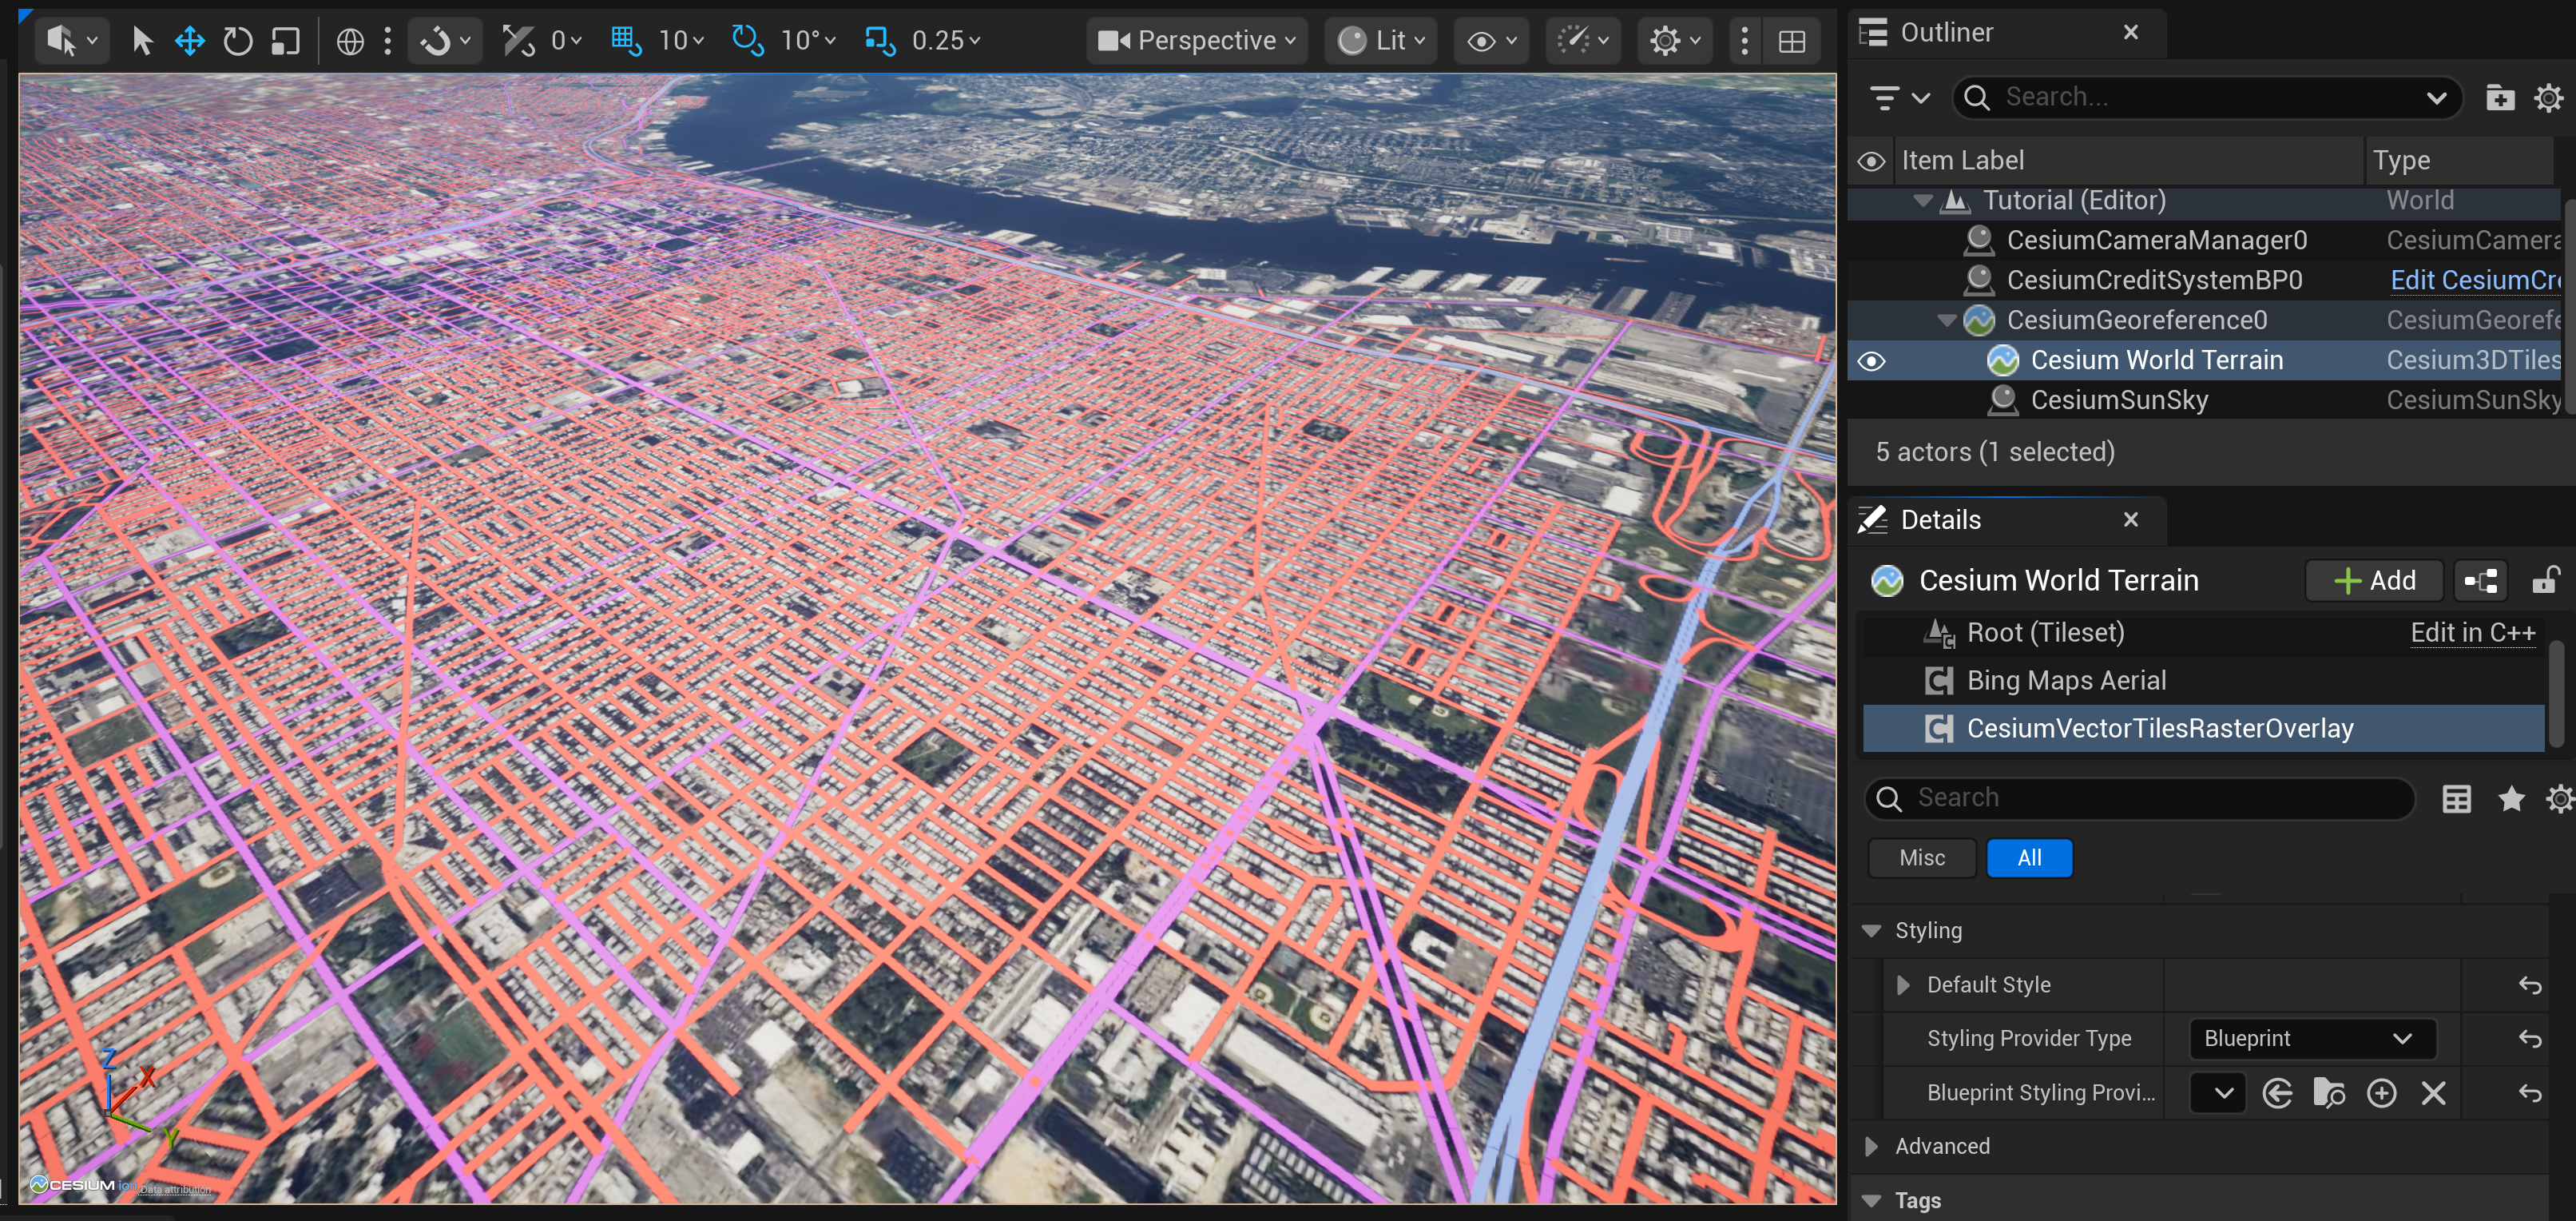This screenshot has height=1221, width=2576.
Task: Click the Add component button
Action: pos(2373,581)
